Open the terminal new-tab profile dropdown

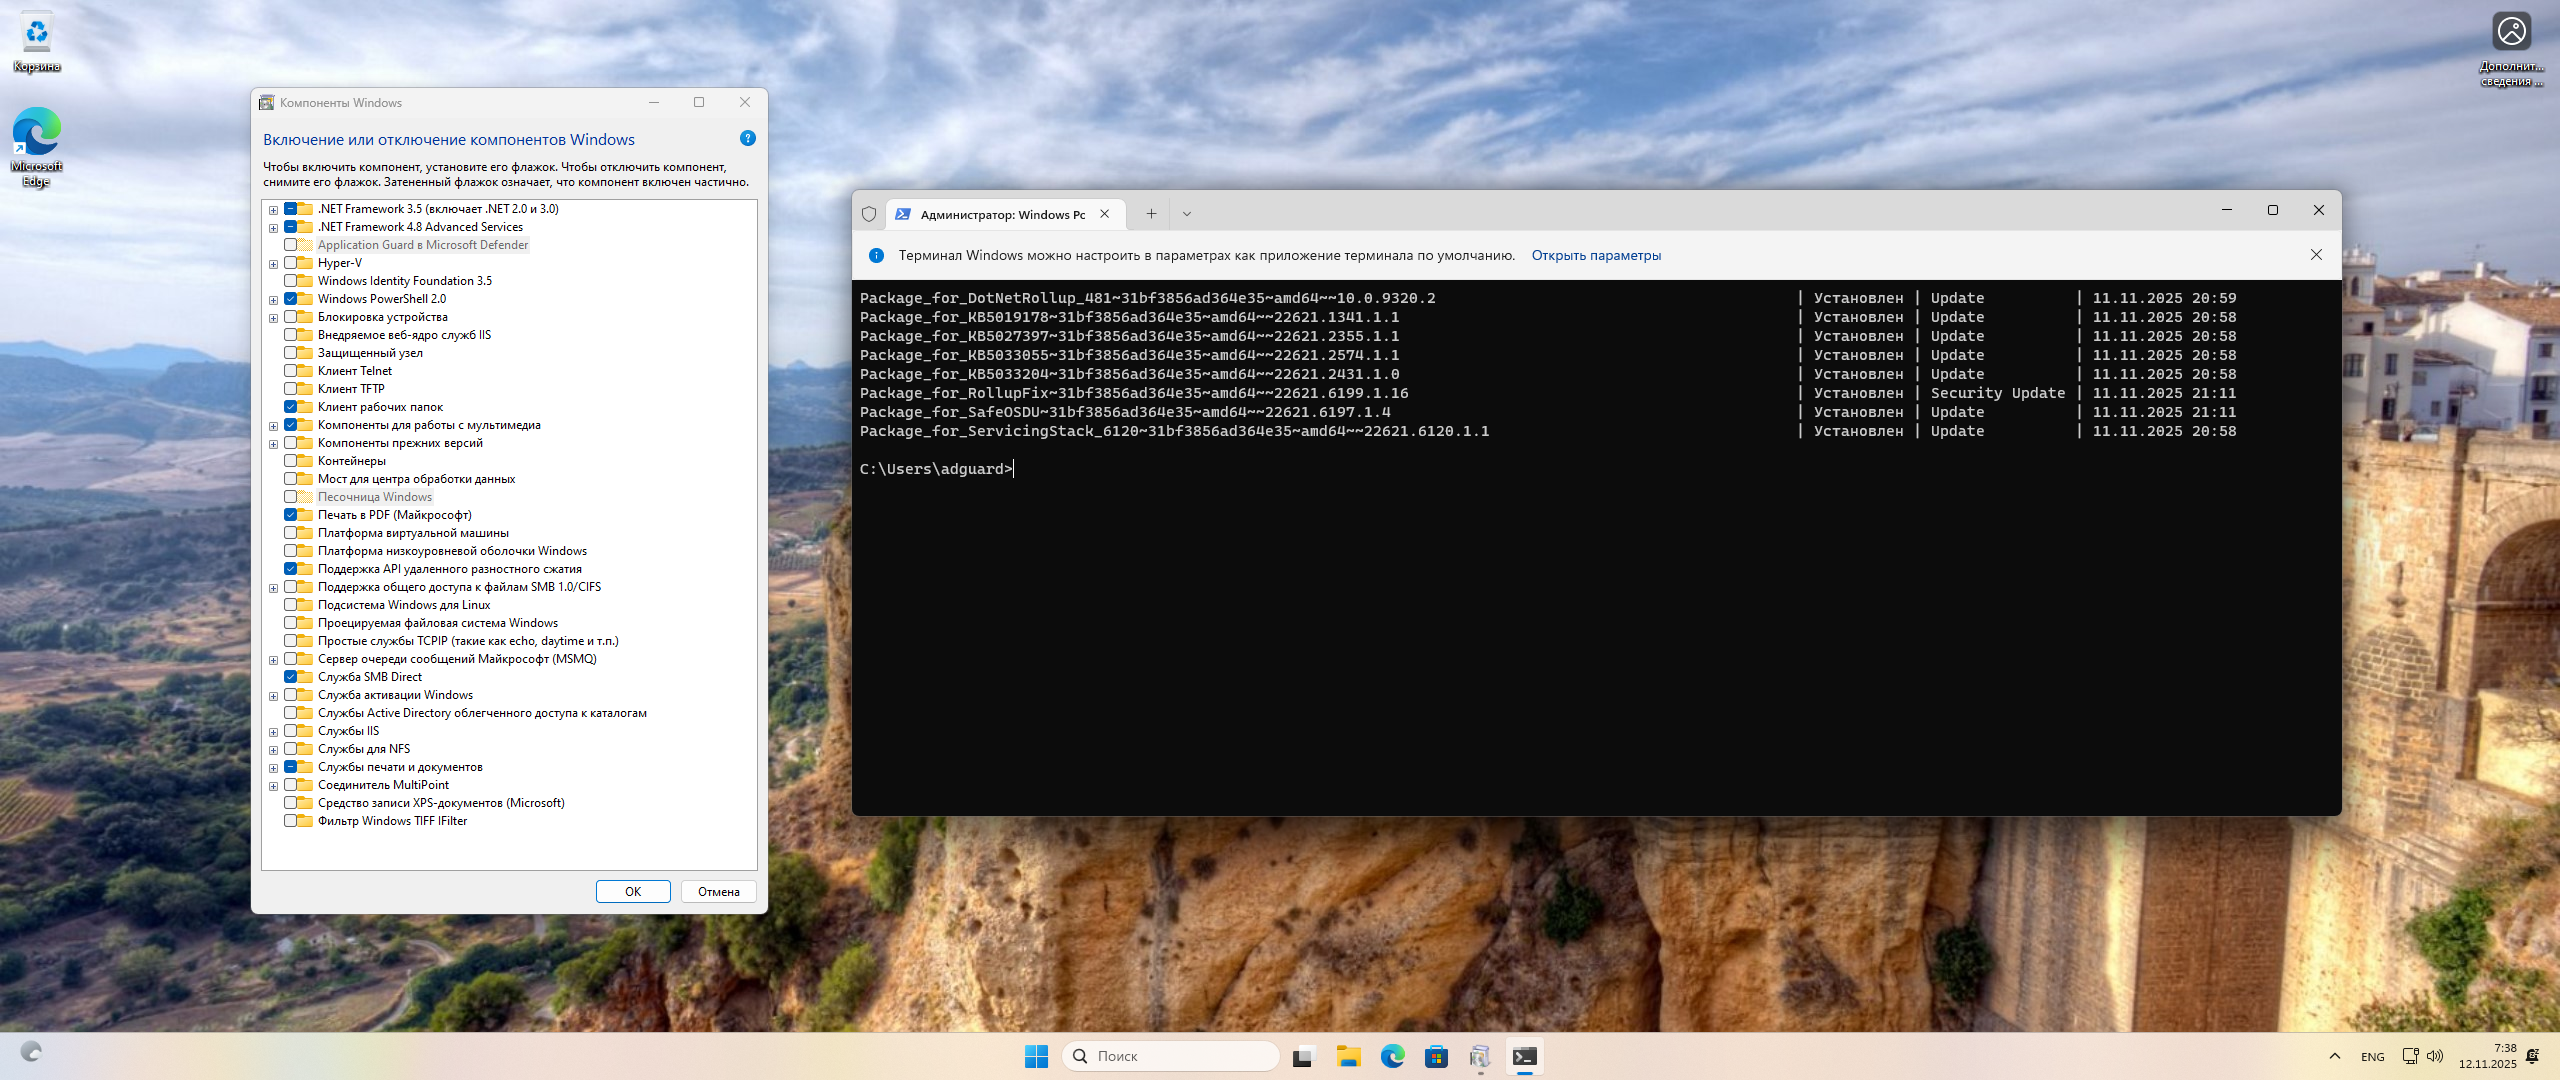click(1186, 214)
